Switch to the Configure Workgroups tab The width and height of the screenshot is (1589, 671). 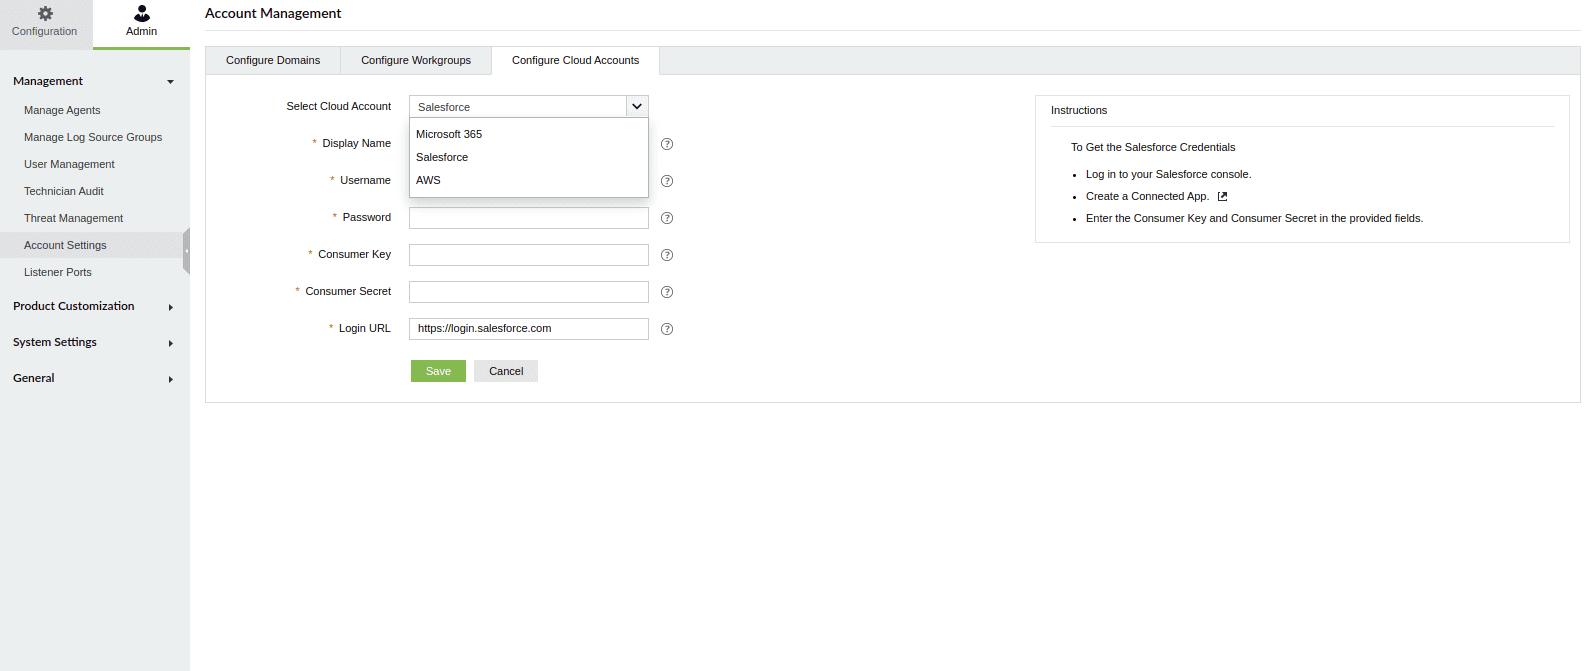pyautogui.click(x=416, y=61)
